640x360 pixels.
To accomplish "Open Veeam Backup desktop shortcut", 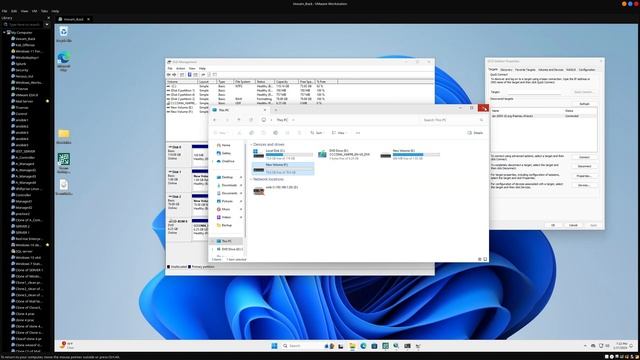I will (x=64, y=163).
